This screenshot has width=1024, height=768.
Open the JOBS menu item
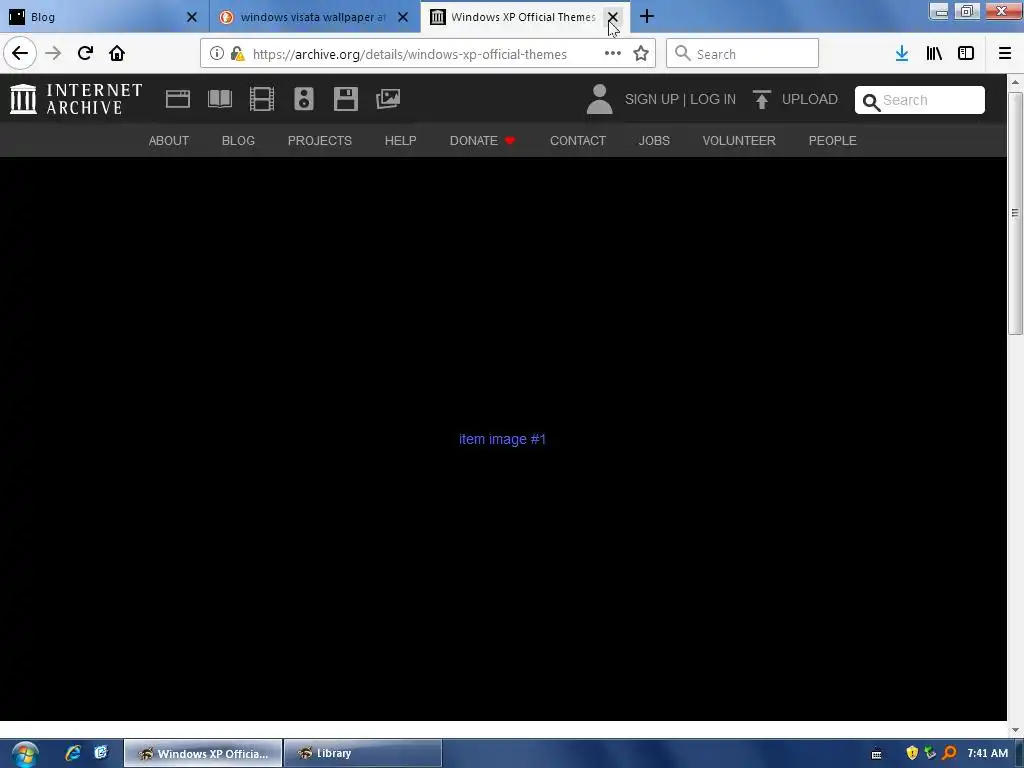(x=654, y=140)
